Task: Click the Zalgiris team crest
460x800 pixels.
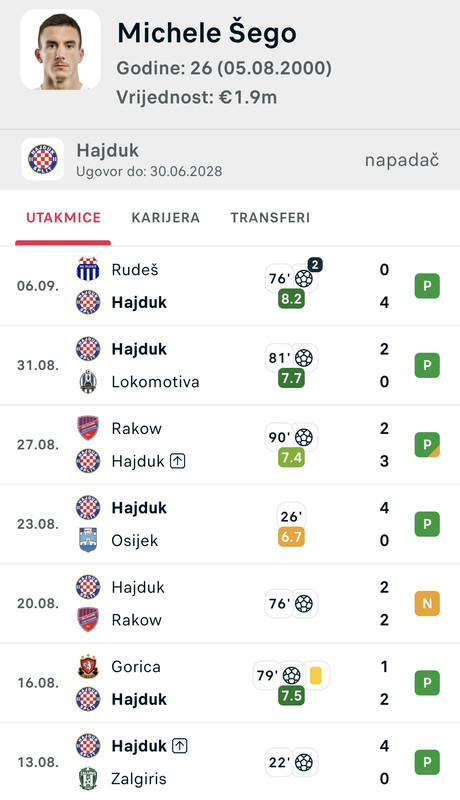Action: (x=88, y=779)
